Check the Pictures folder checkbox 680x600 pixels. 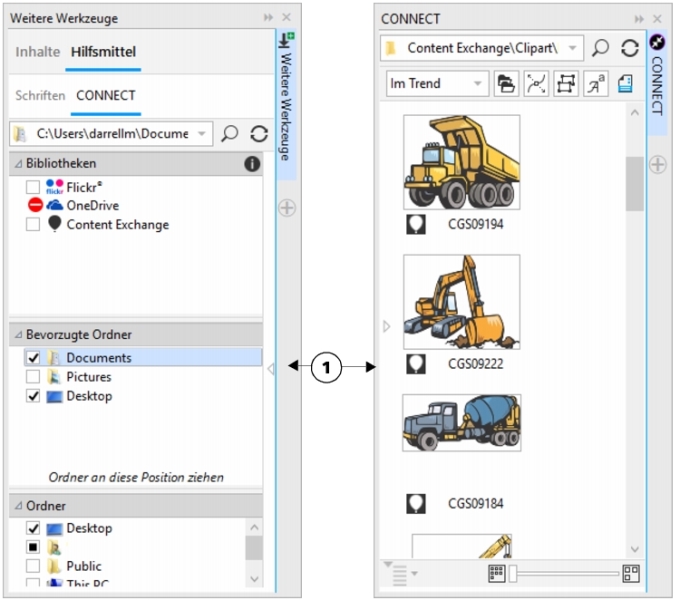(x=33, y=377)
